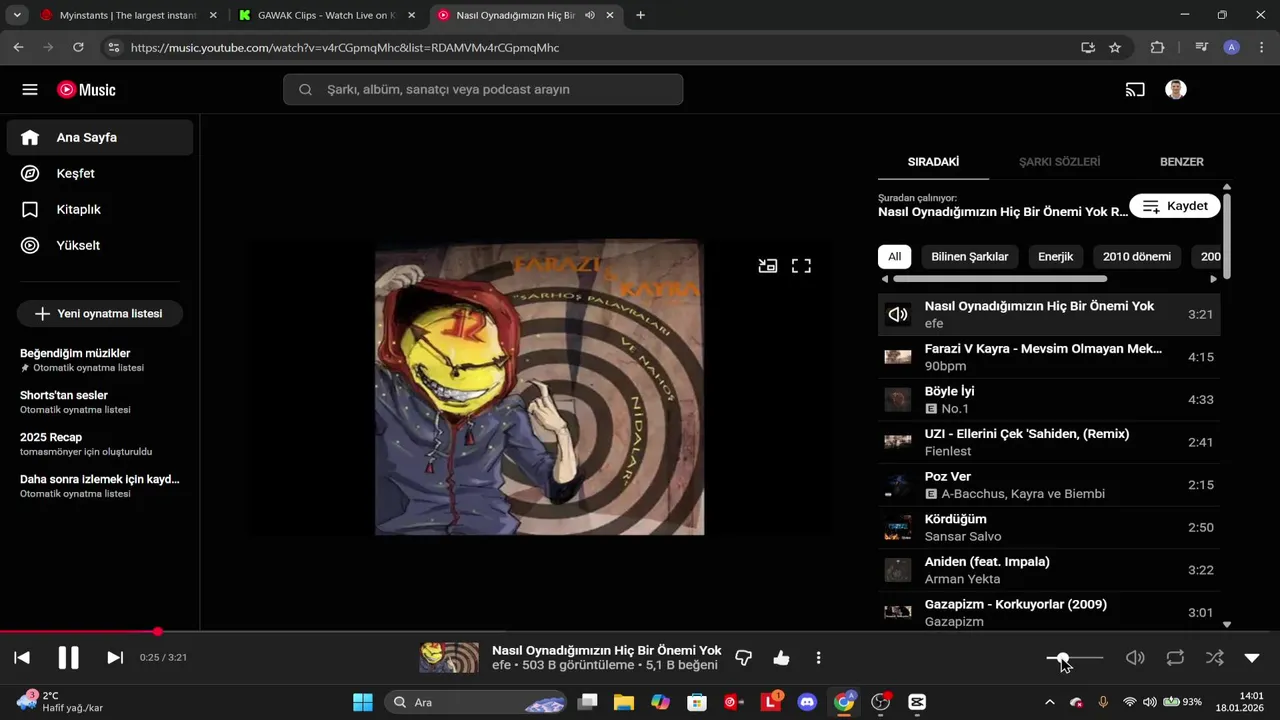
Task: Select the Enerjik filter chip
Action: point(1055,257)
